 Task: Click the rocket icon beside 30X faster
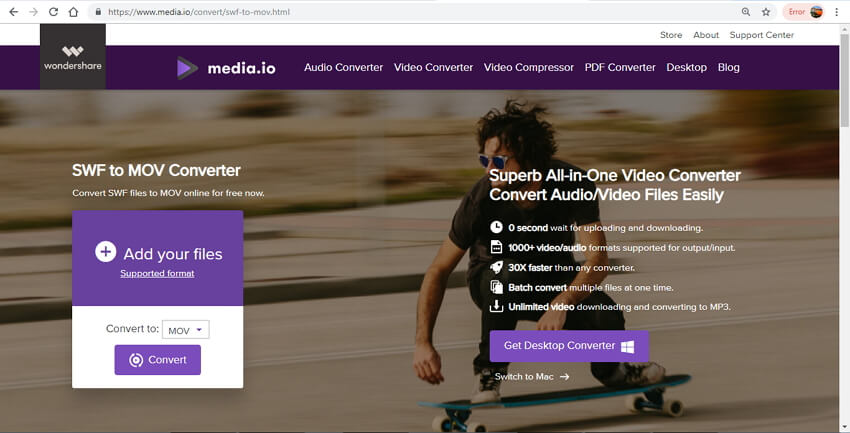[x=497, y=267]
